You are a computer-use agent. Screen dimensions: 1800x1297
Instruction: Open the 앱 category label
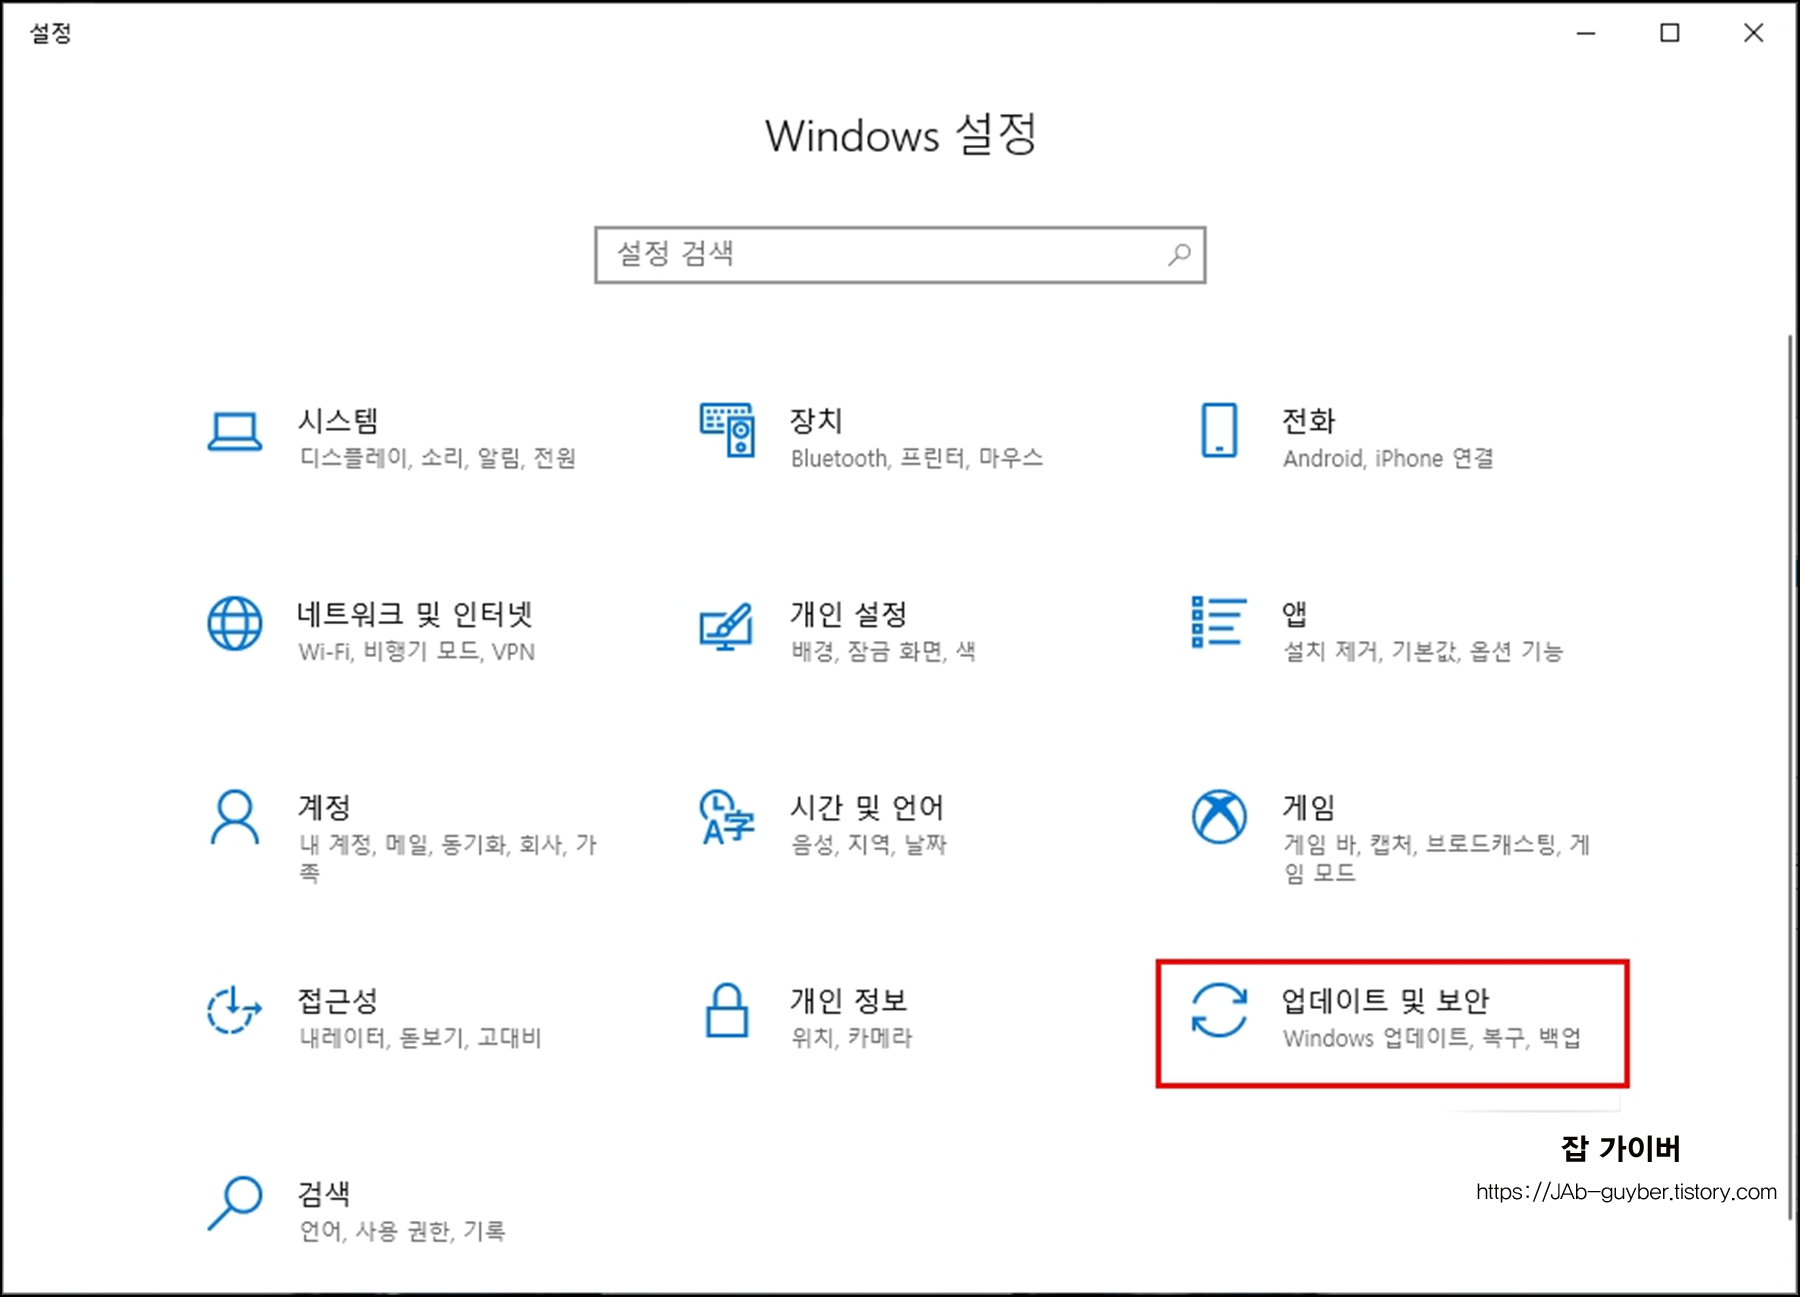1295,613
